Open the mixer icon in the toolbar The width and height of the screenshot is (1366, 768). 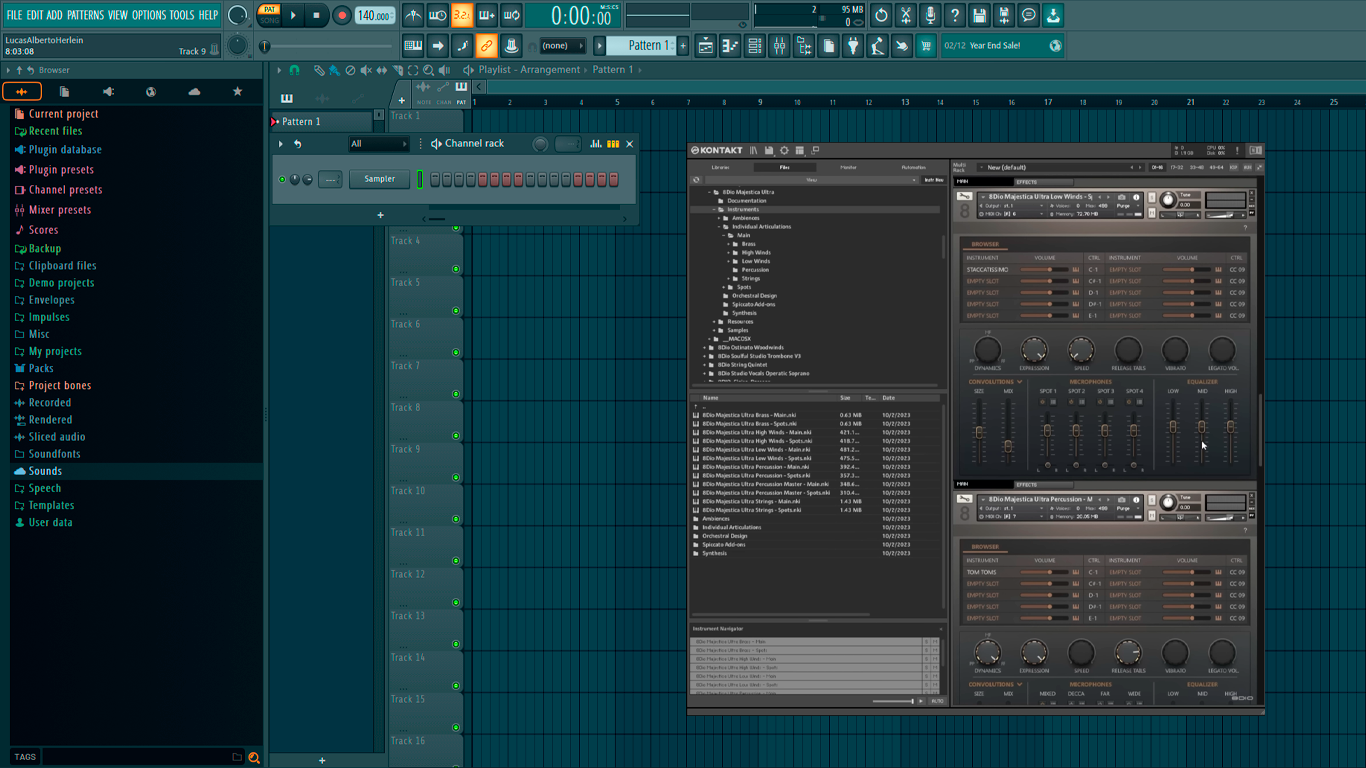tap(779, 46)
